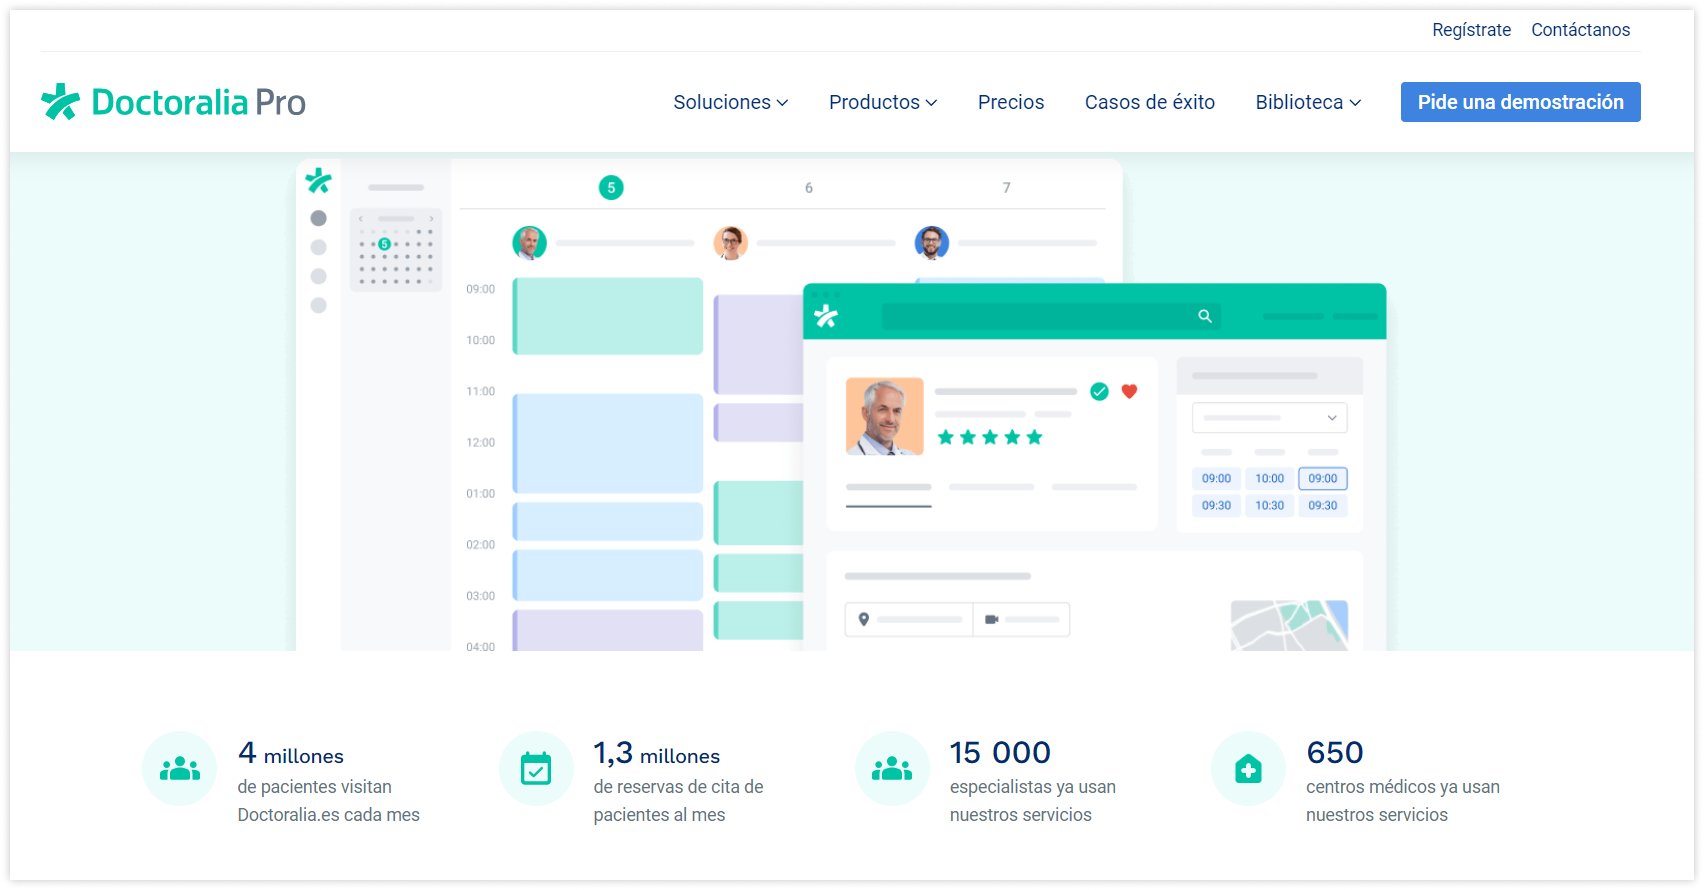
Task: Click the location pin icon
Action: [x=864, y=619]
